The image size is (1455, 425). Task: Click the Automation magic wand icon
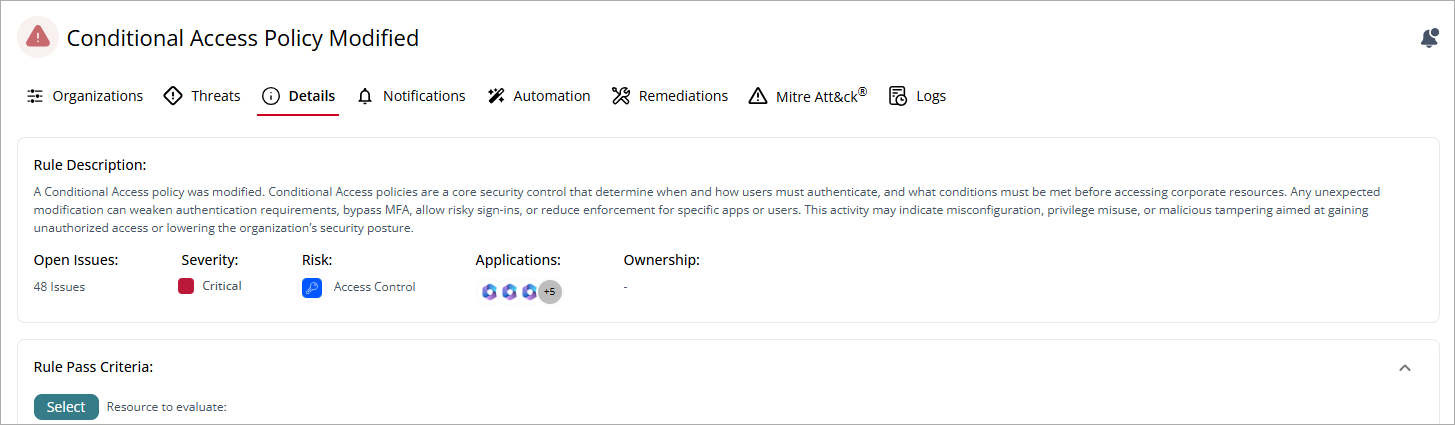(496, 96)
